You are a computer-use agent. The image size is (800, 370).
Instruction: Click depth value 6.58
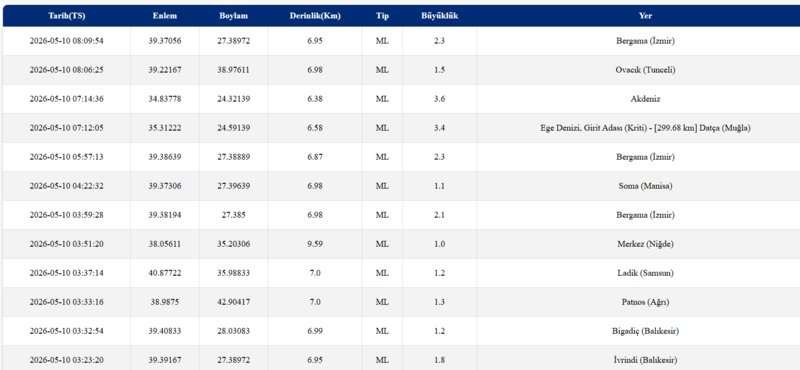tap(315, 128)
